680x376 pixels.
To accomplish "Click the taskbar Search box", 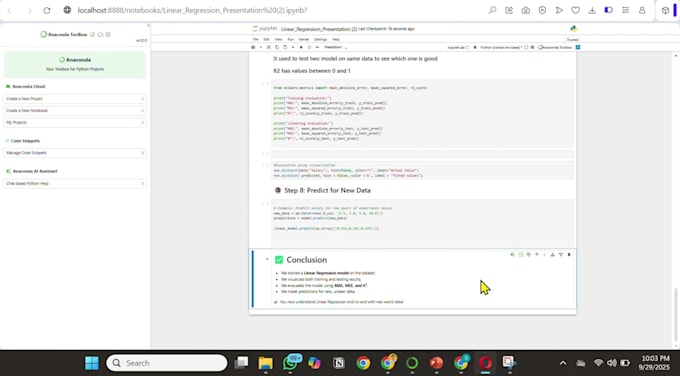I will tap(167, 363).
